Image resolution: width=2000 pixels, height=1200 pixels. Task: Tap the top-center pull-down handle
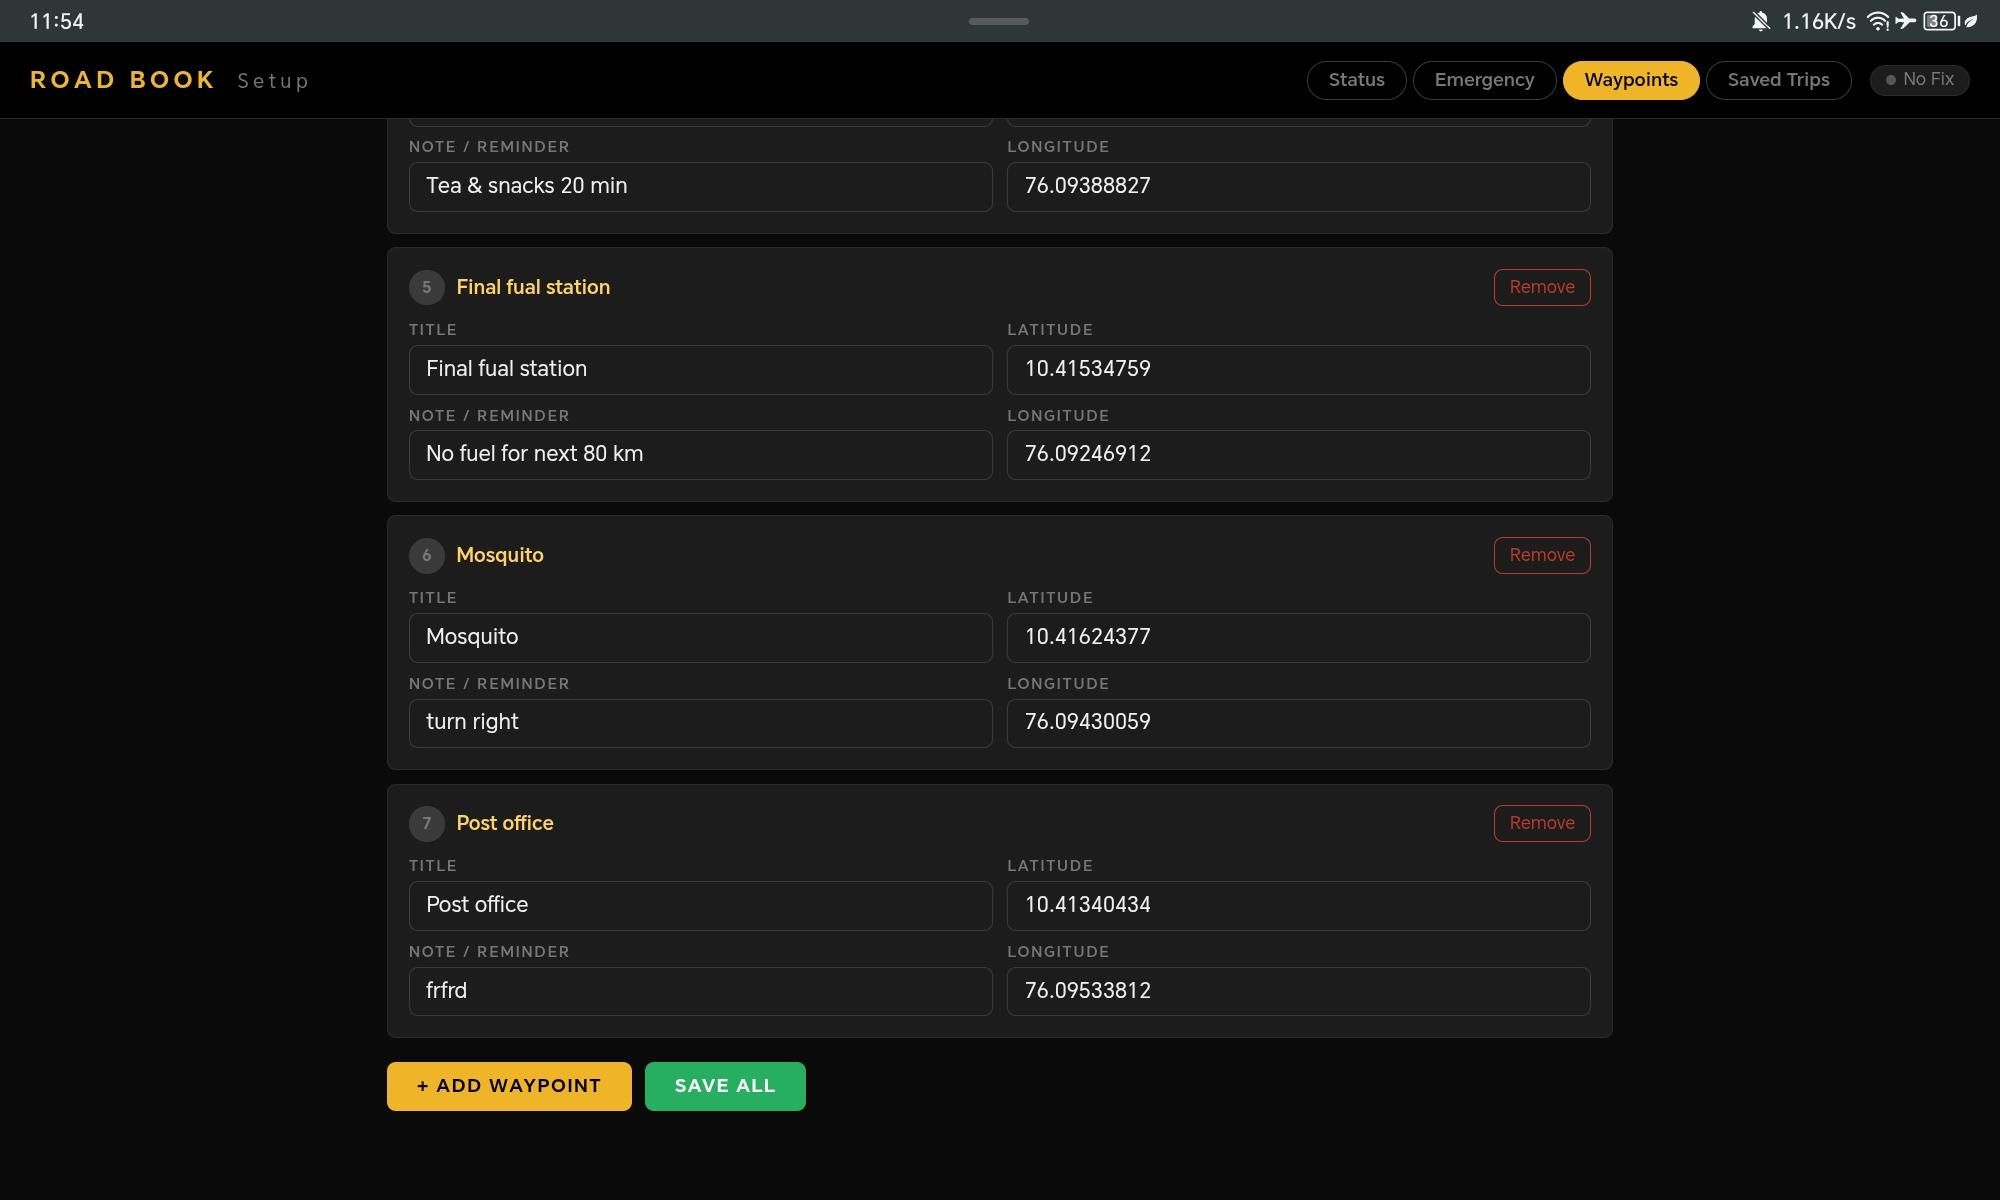click(x=999, y=21)
